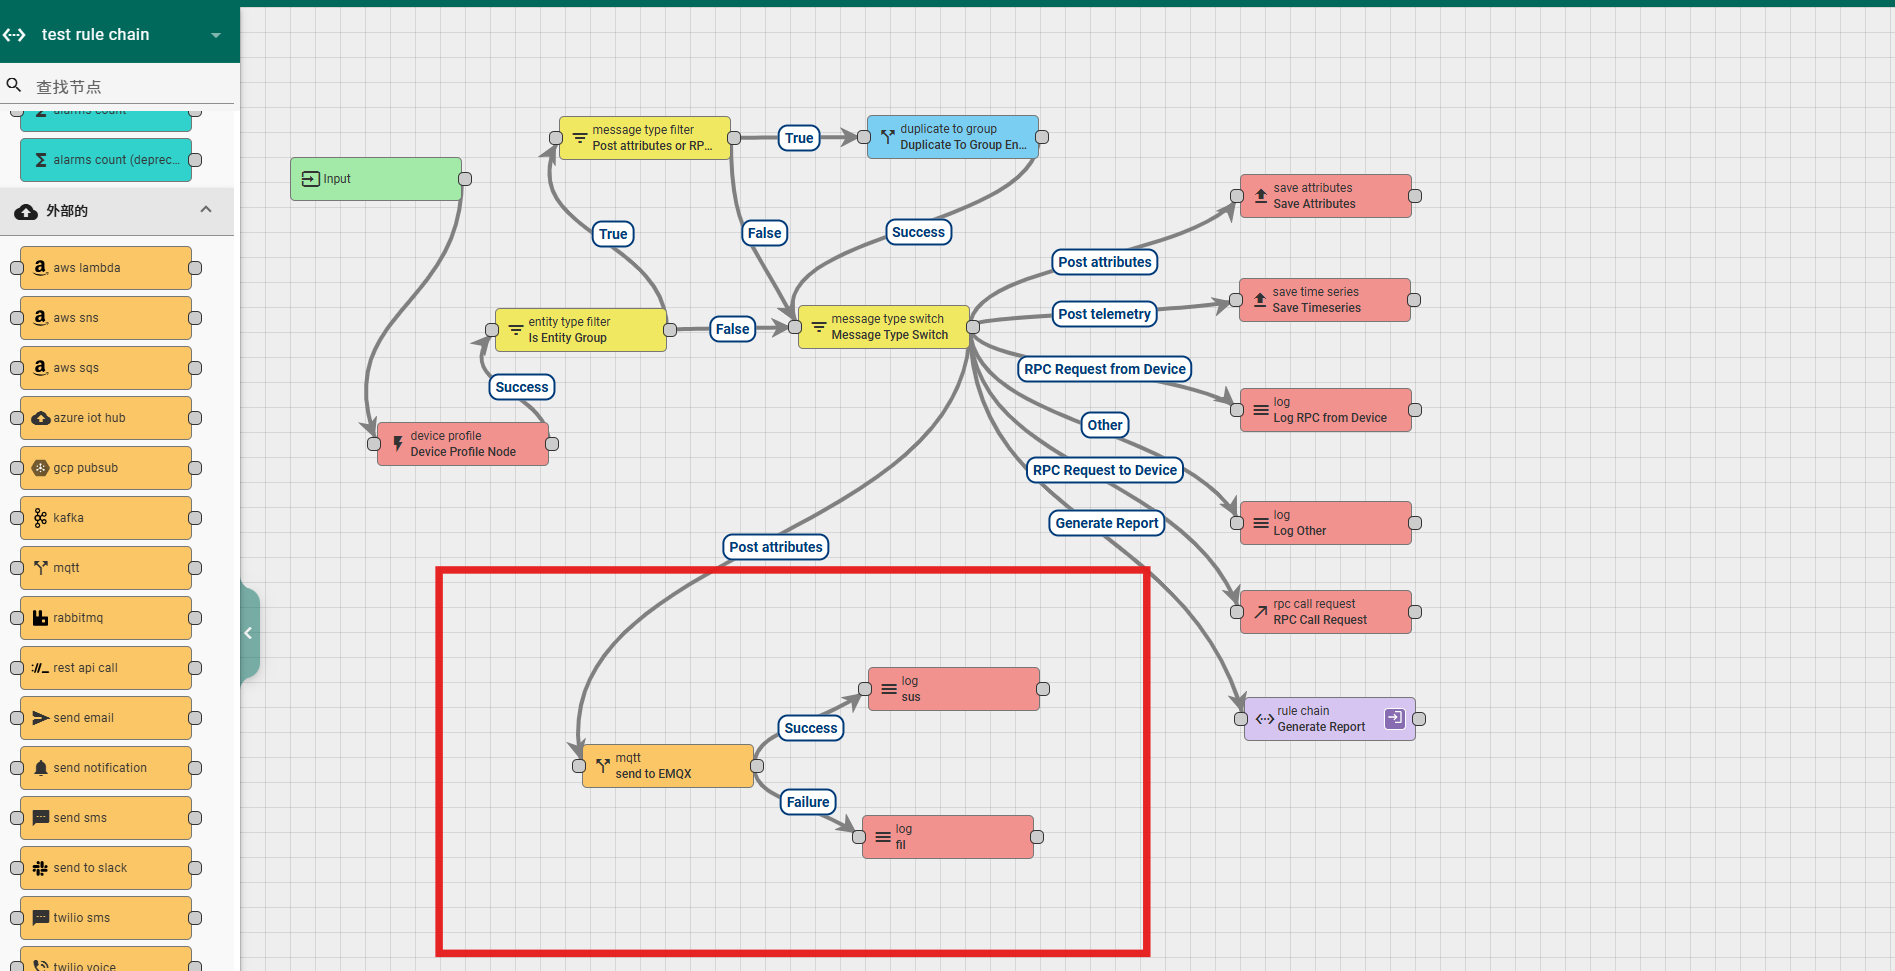The height and width of the screenshot is (971, 1895).
Task: Click the cloud icon of 外部的 section
Action: point(26,211)
